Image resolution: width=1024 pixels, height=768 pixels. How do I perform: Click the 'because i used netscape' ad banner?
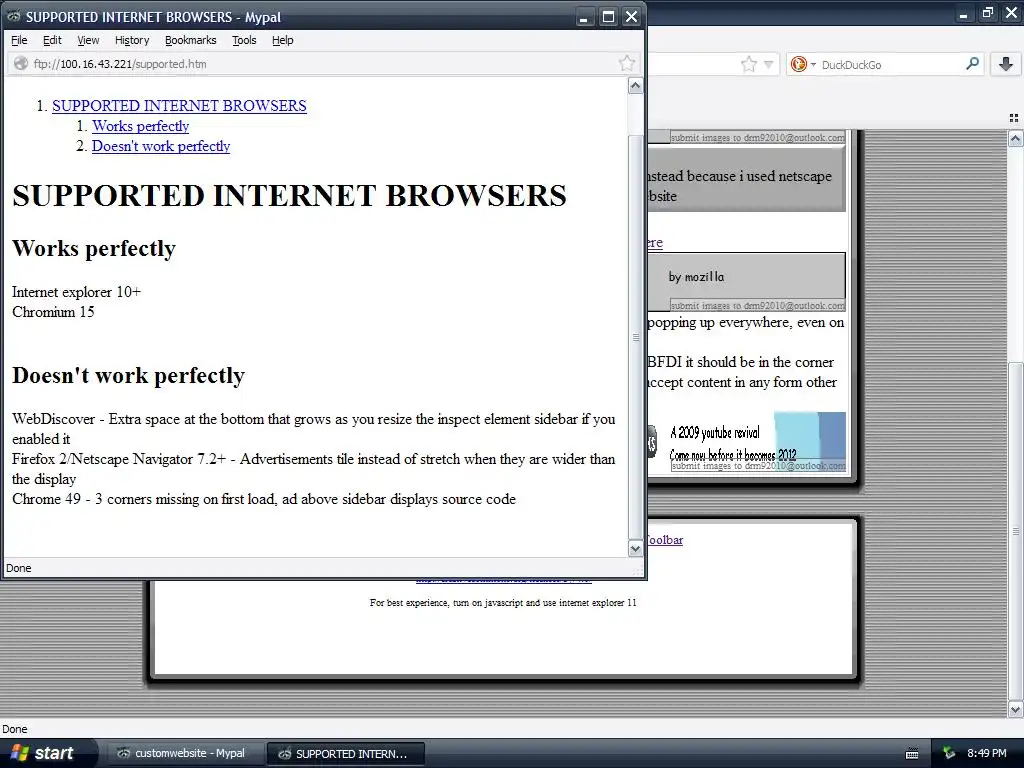point(746,178)
